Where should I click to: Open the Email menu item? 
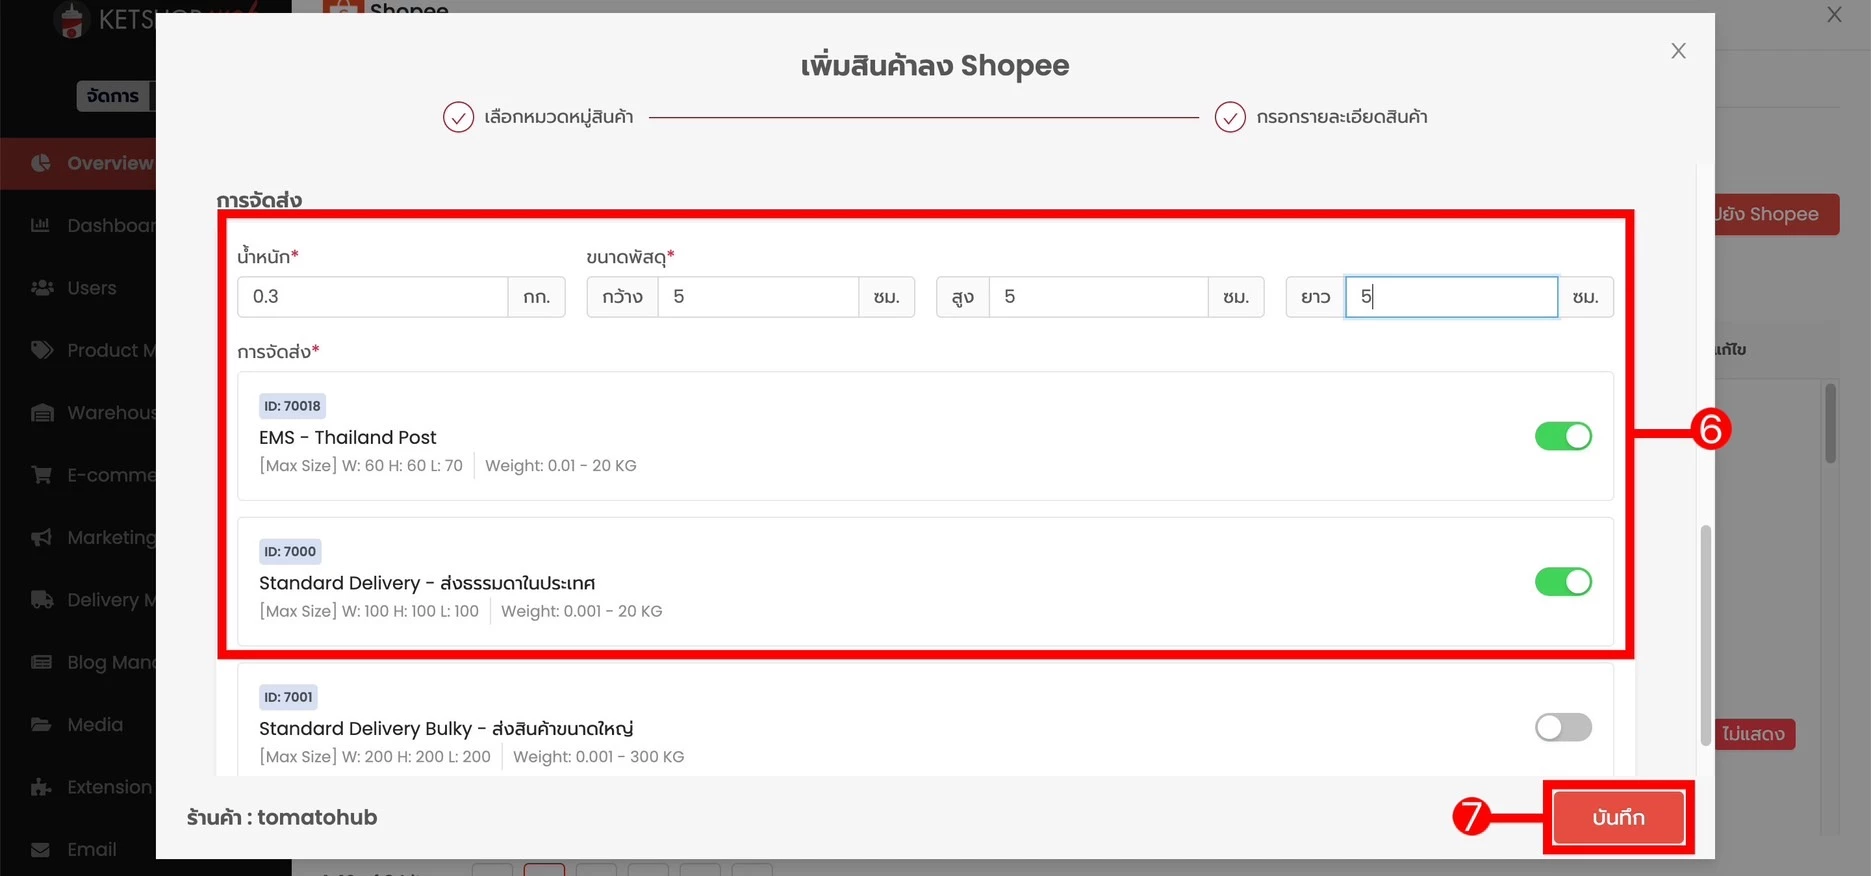[91, 849]
